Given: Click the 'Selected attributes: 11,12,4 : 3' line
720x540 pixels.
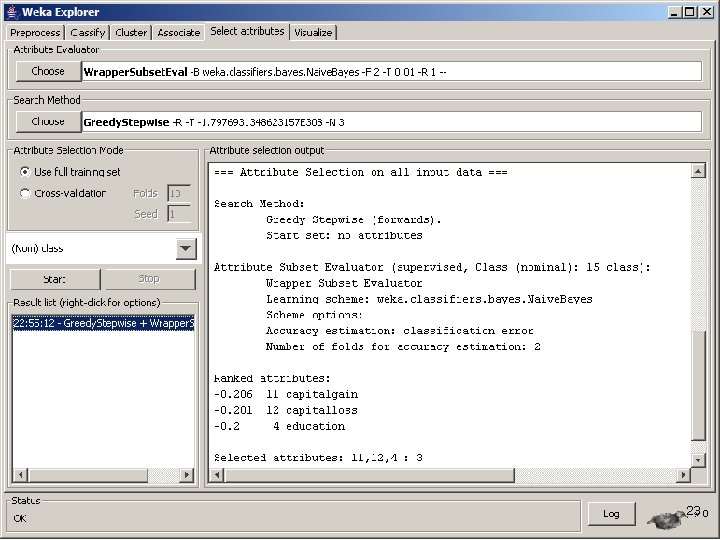Looking at the screenshot, I should point(318,458).
